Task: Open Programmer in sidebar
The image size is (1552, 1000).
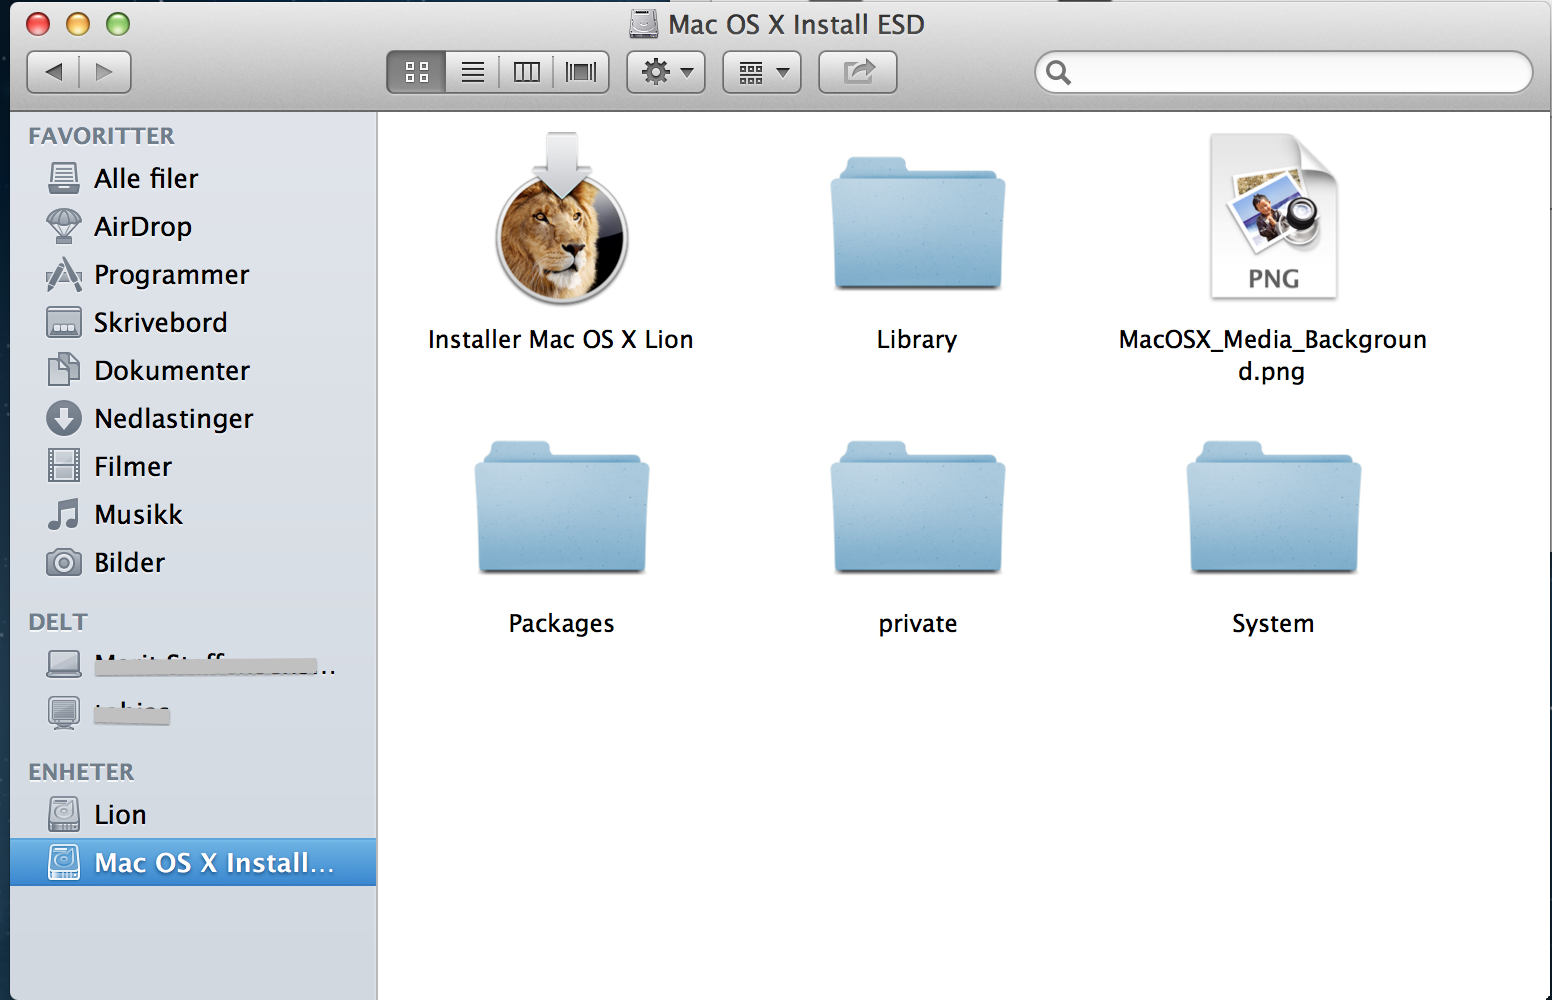Action: [193, 274]
